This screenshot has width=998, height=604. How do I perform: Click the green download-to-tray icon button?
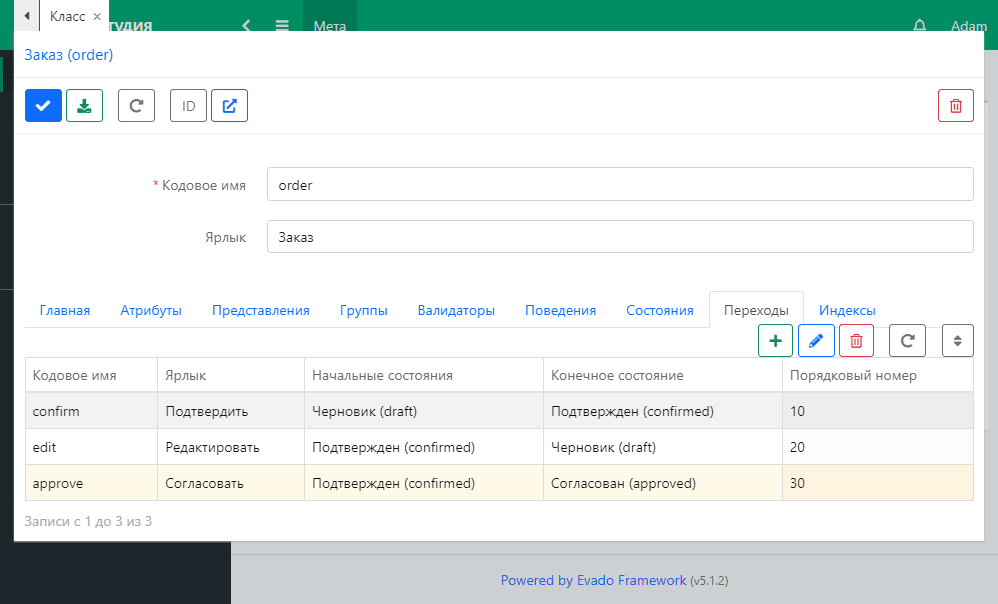click(x=85, y=106)
